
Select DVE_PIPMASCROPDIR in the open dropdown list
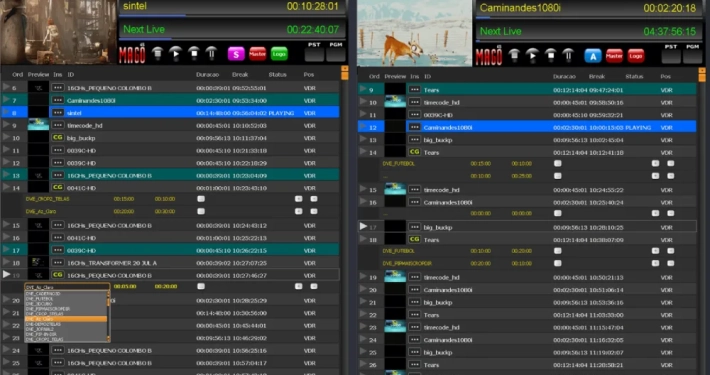coord(66,309)
